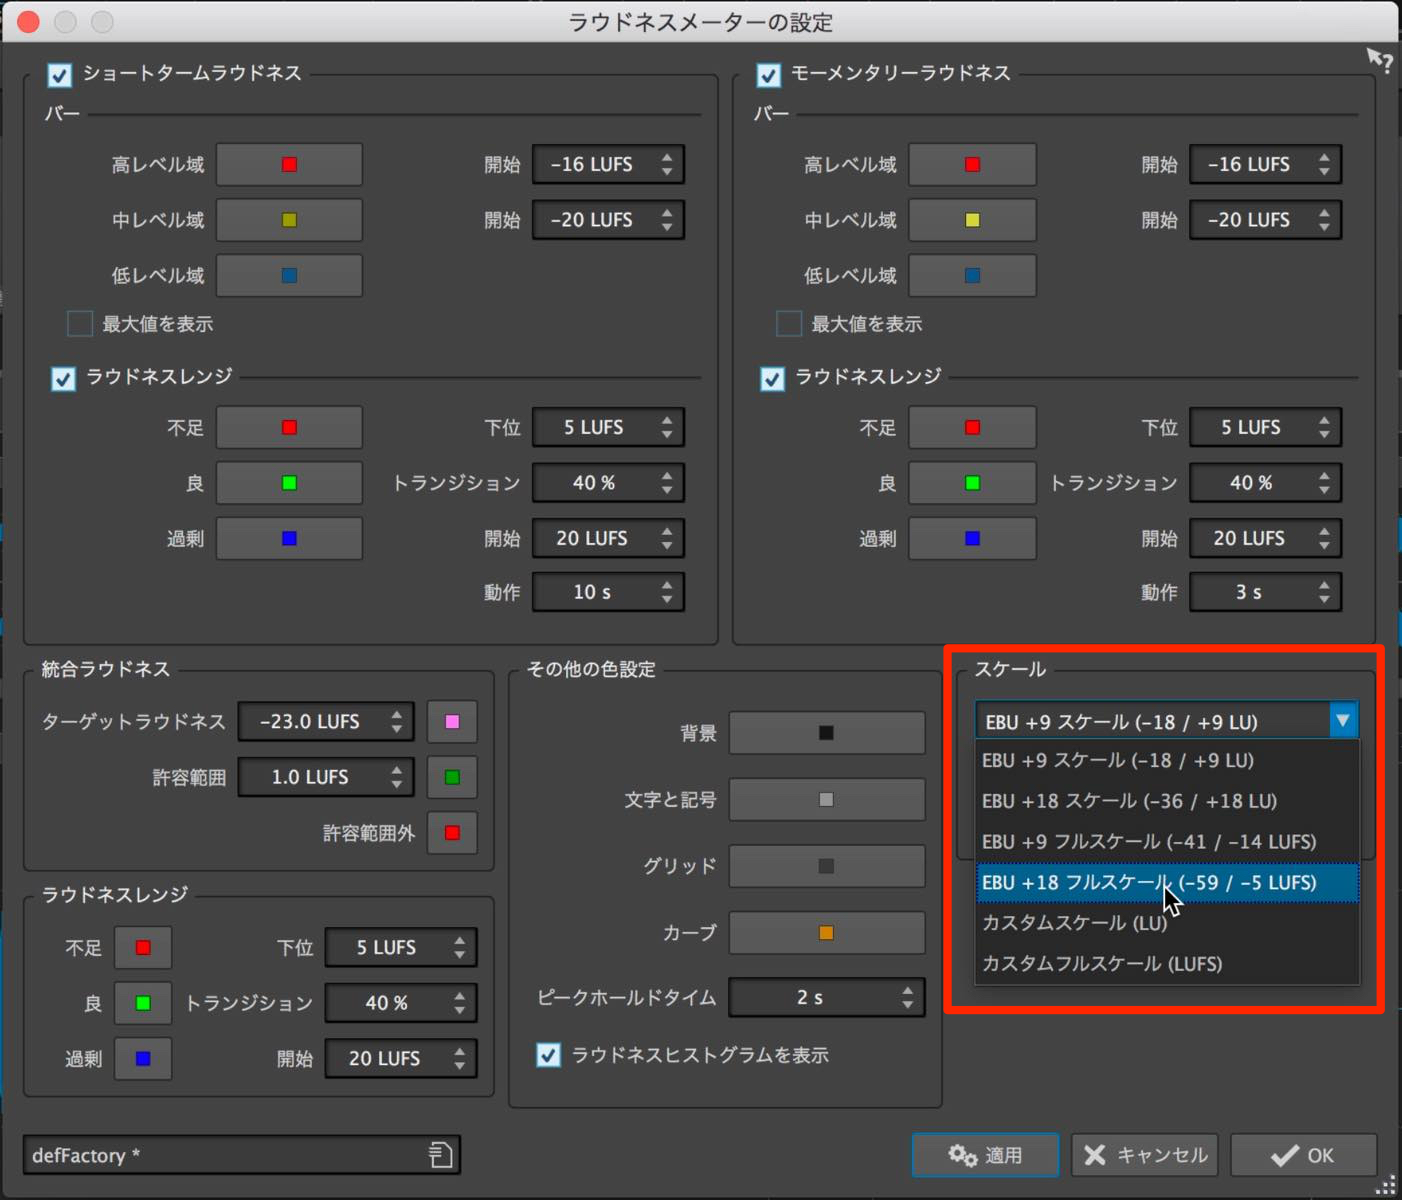
Task: Select EBU +18 フルスケール (-59 / -5 LUFS)
Action: pyautogui.click(x=1167, y=883)
